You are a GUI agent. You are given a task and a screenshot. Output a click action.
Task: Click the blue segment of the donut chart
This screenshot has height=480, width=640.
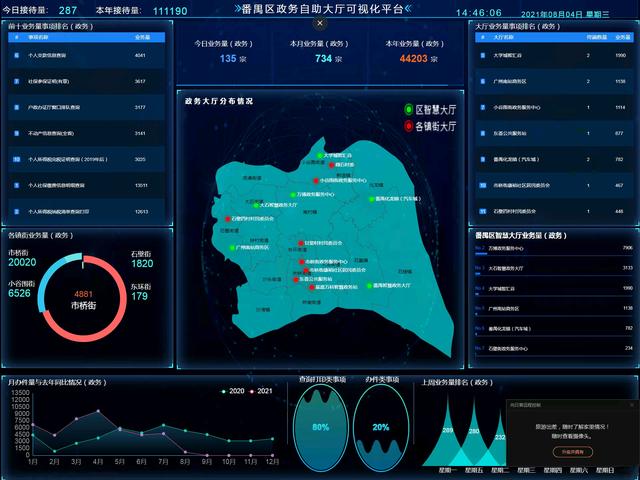pyautogui.click(x=42, y=286)
